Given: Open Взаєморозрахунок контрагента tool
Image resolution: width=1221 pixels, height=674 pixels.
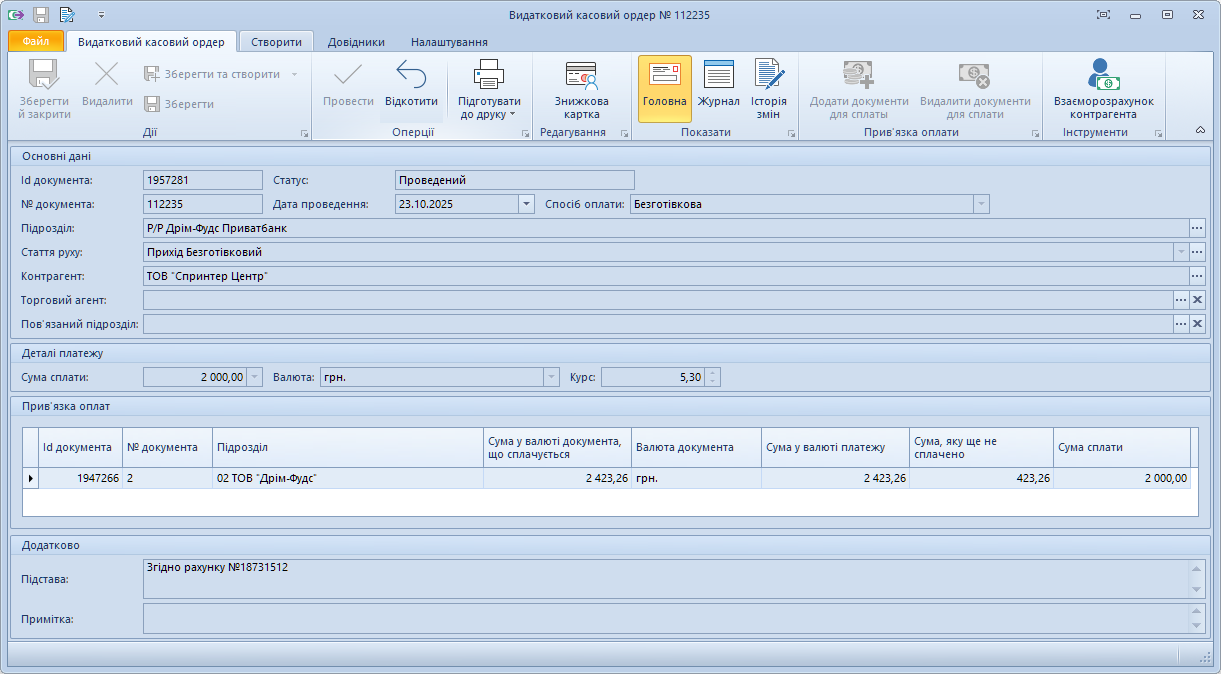Looking at the screenshot, I should [x=1103, y=90].
